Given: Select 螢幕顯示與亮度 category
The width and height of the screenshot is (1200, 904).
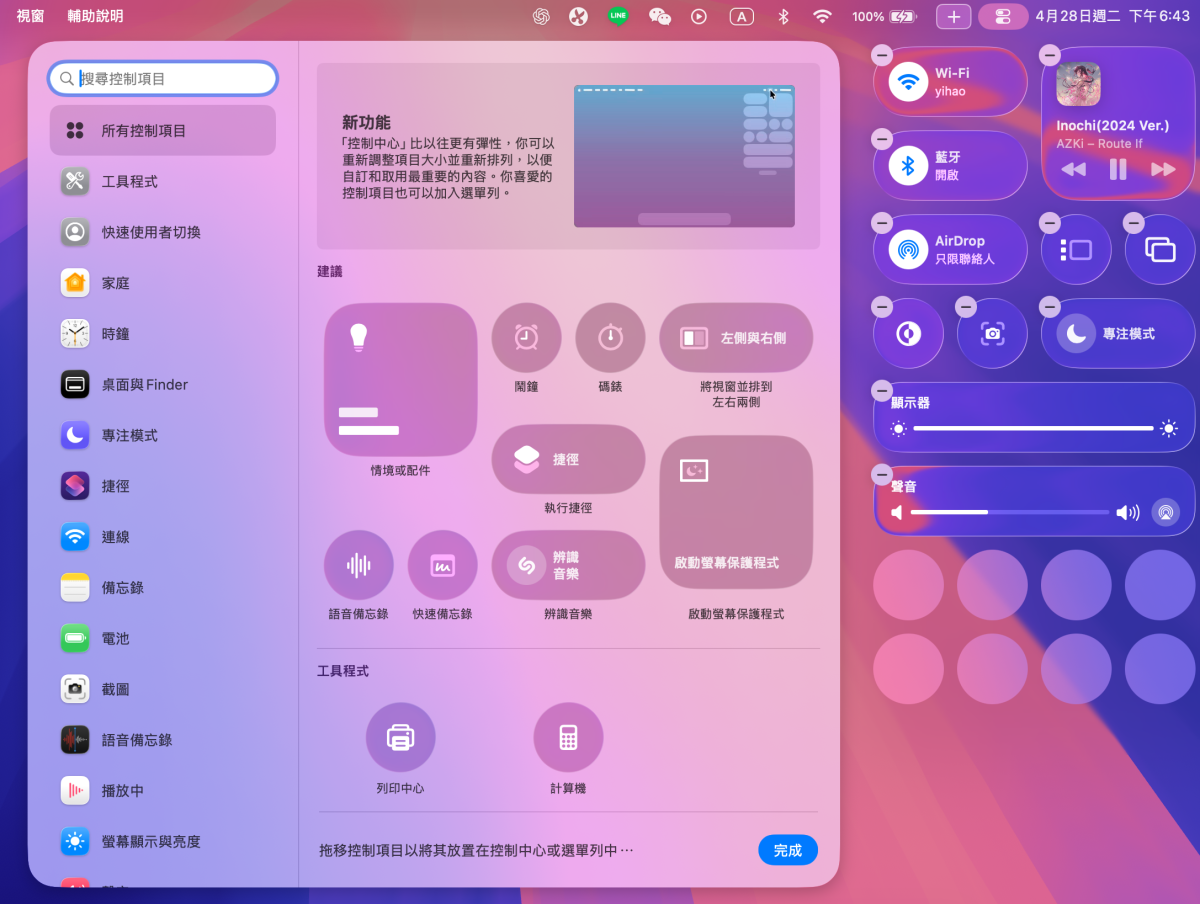Looking at the screenshot, I should coord(162,842).
